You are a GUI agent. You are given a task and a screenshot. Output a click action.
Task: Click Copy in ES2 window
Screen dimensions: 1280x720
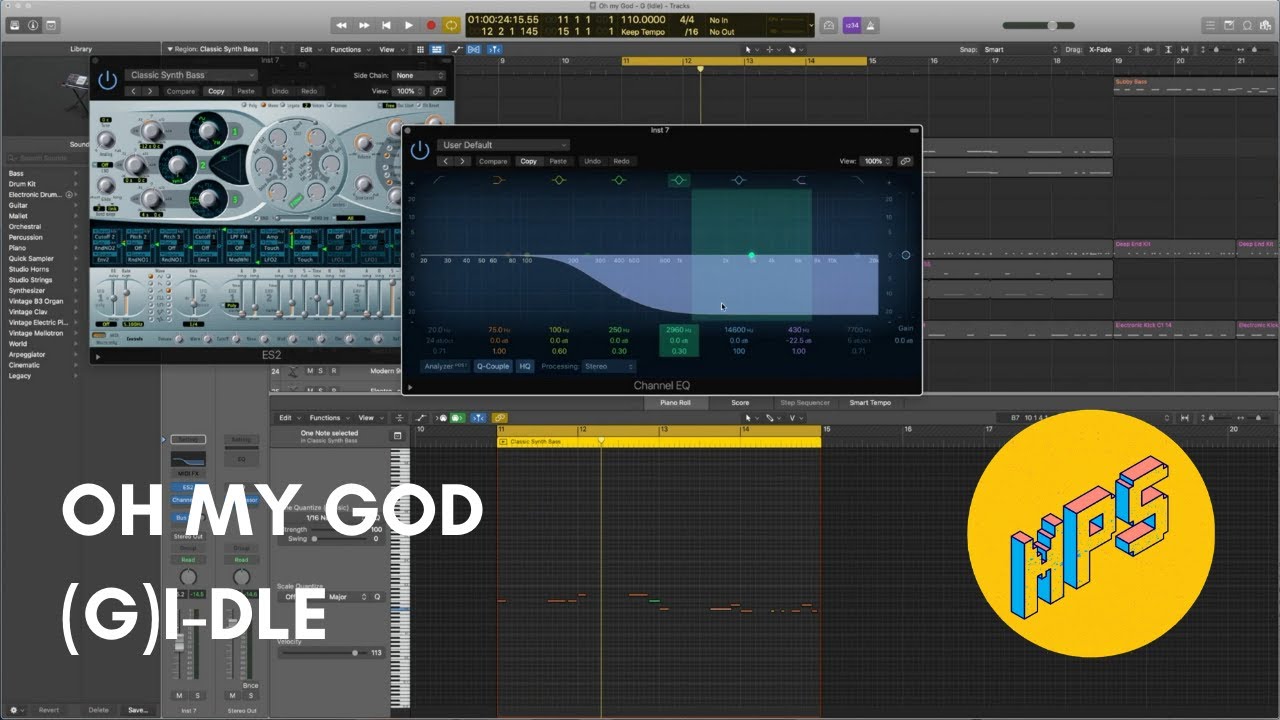pos(216,91)
